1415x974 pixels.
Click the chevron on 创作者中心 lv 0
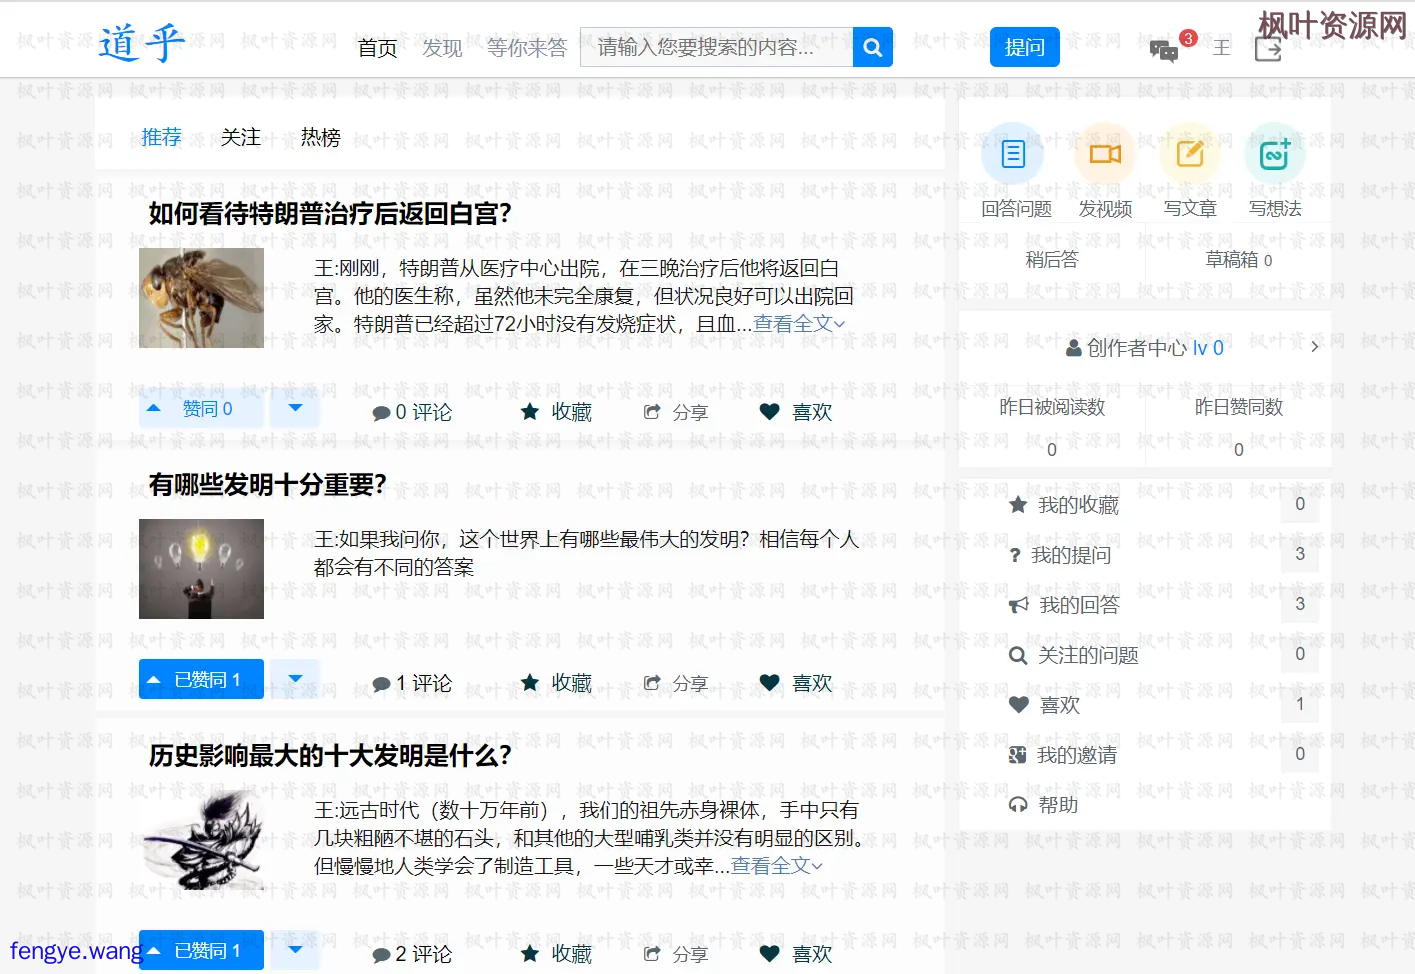[1314, 347]
